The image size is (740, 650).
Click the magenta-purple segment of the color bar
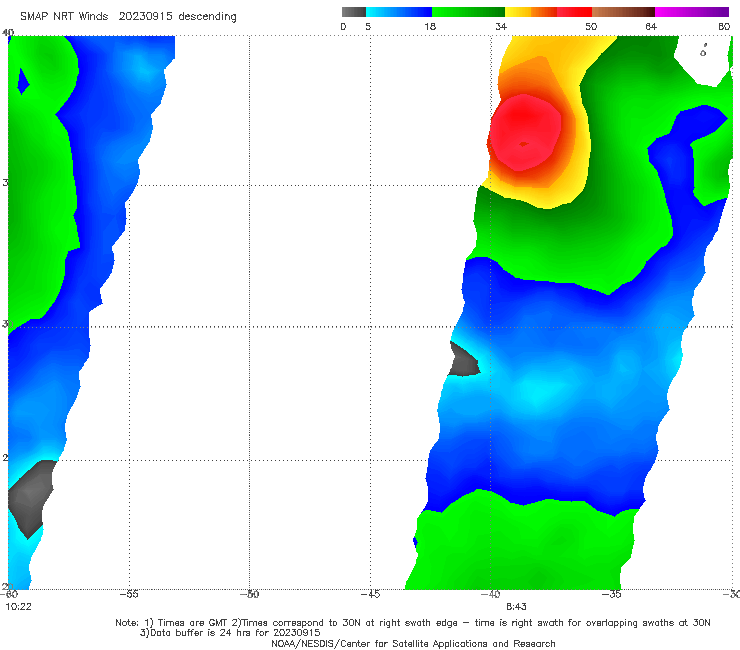click(x=692, y=12)
